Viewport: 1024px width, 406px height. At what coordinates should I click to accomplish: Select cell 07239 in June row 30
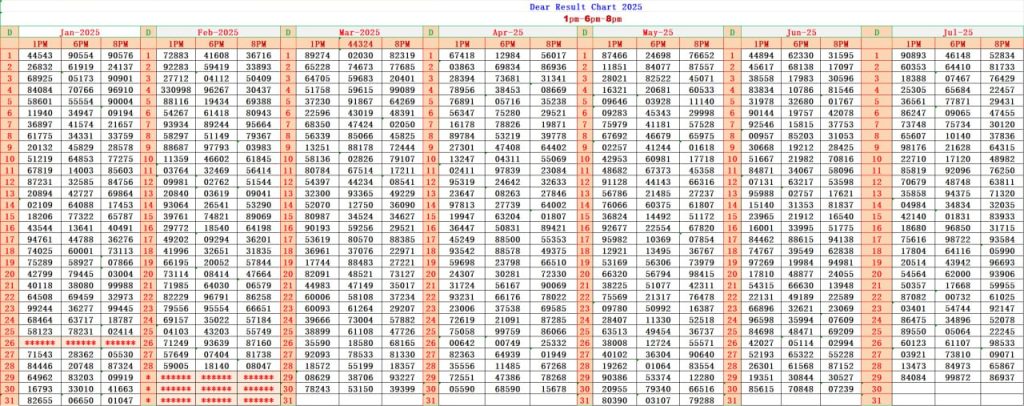pyautogui.click(x=840, y=388)
